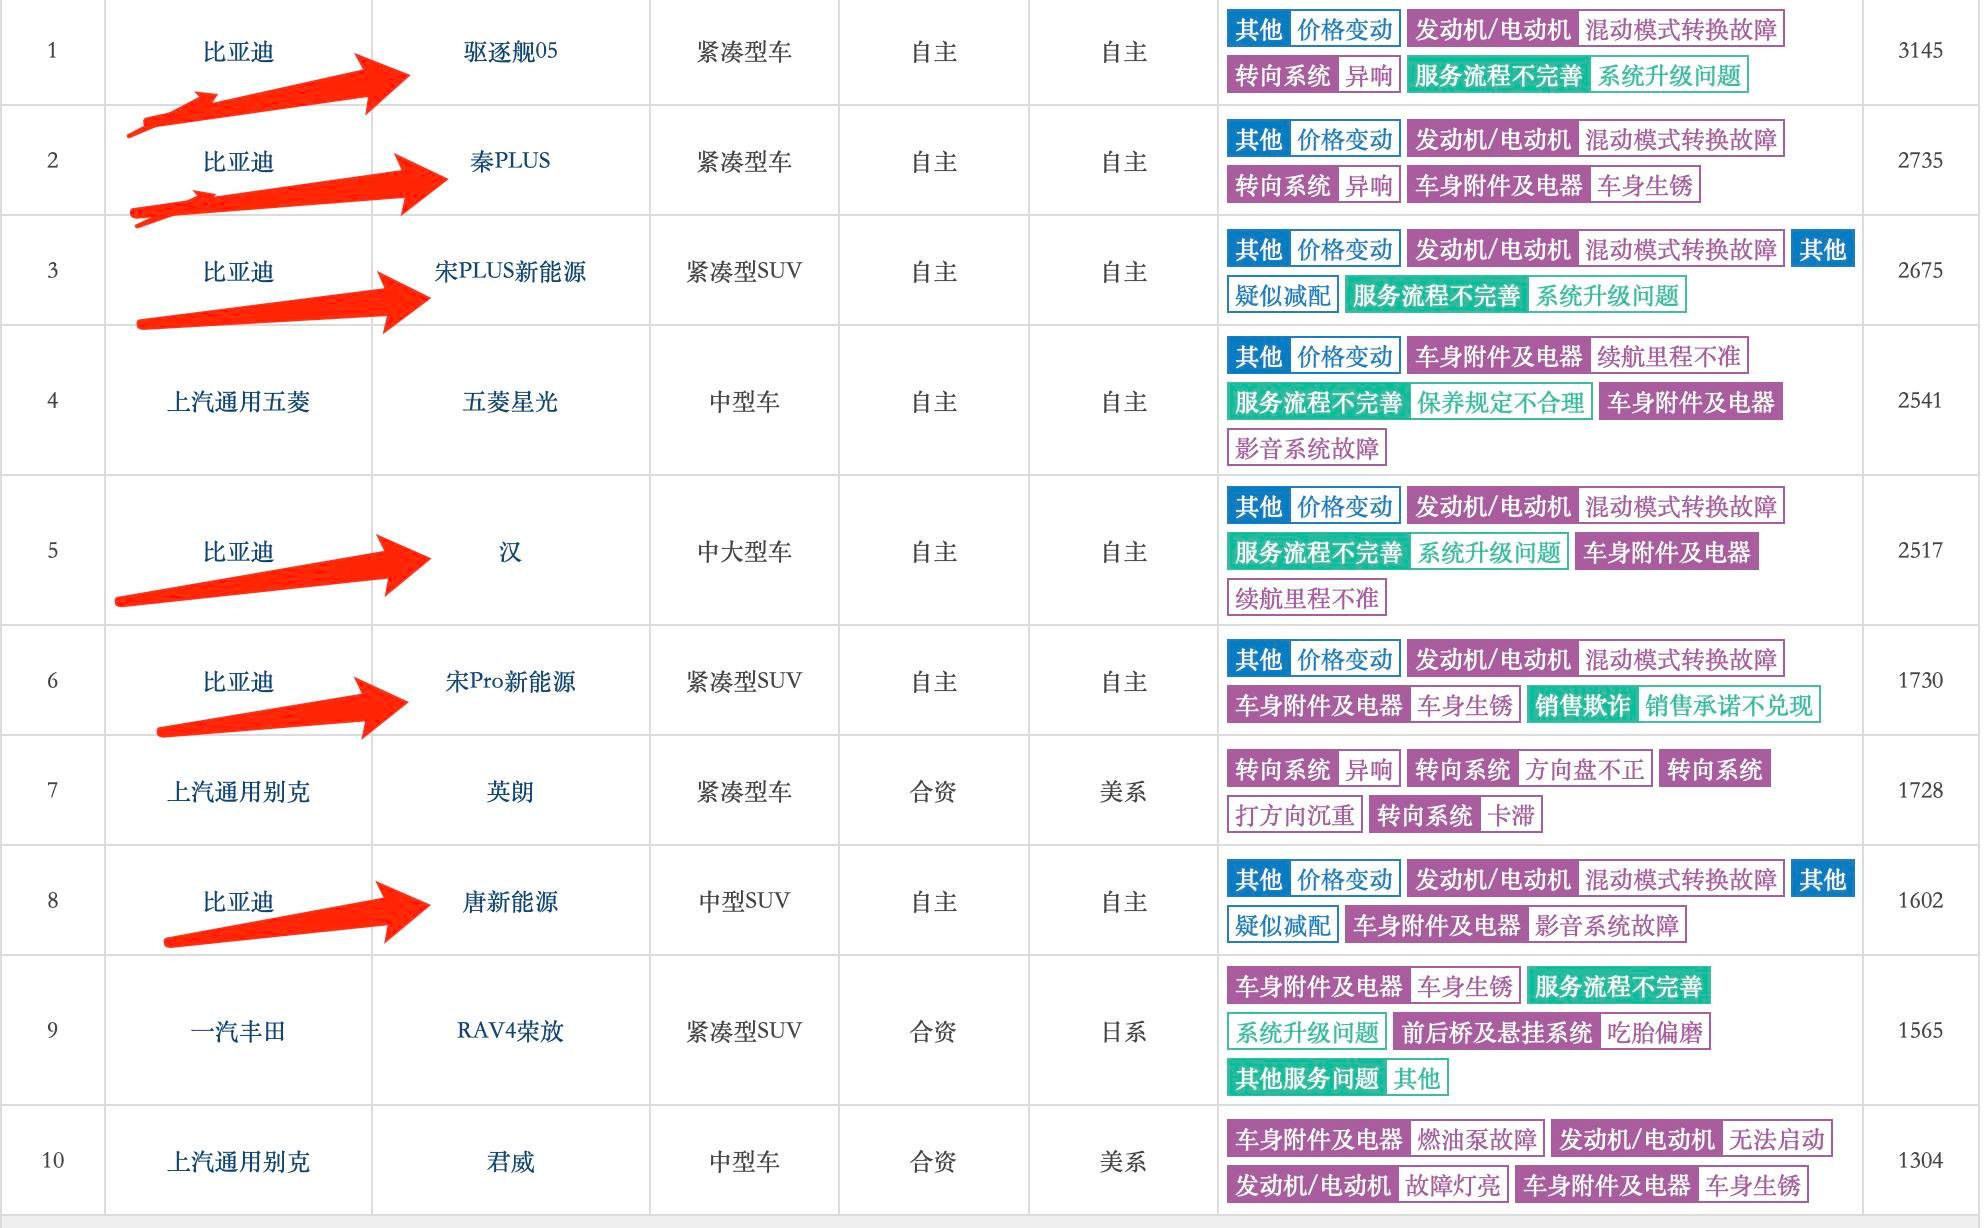Click complaint count 3145
The height and width of the screenshot is (1228, 1988).
[x=1920, y=51]
